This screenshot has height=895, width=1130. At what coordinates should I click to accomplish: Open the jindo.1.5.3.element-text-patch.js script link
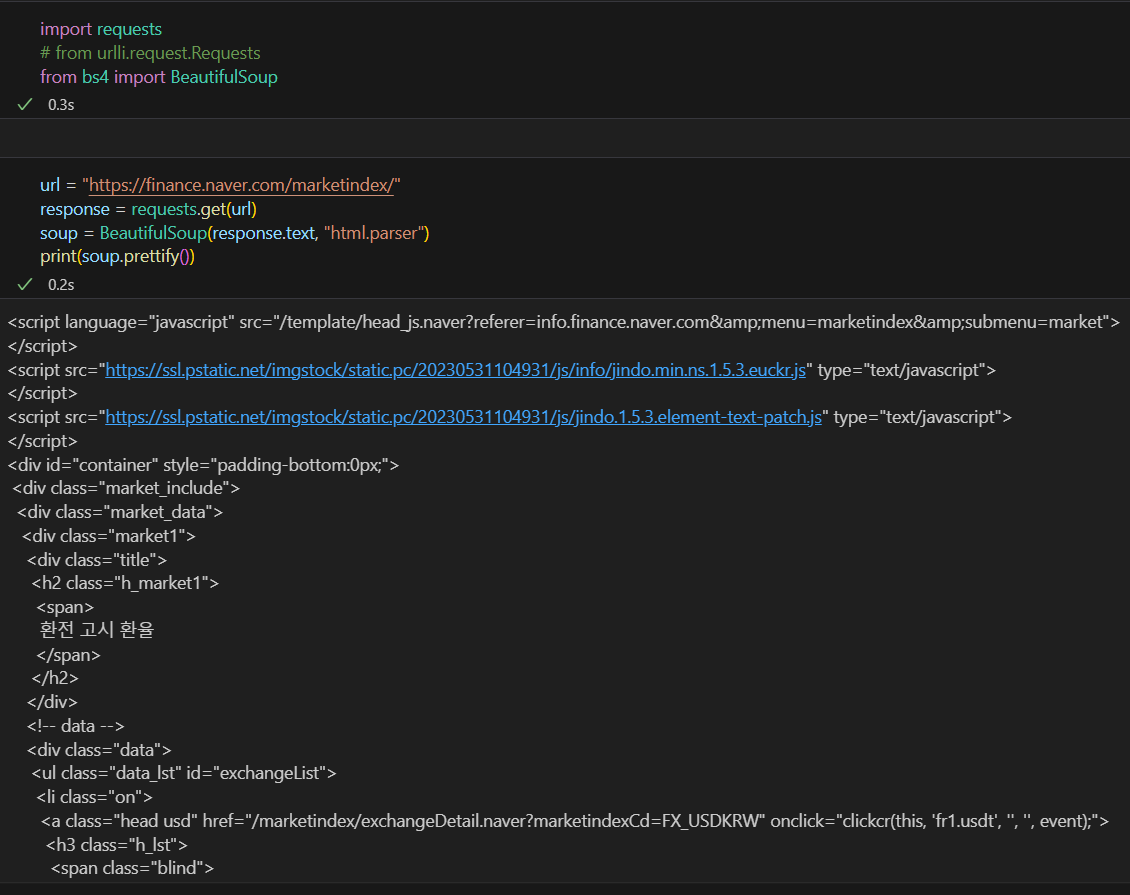coord(463,417)
